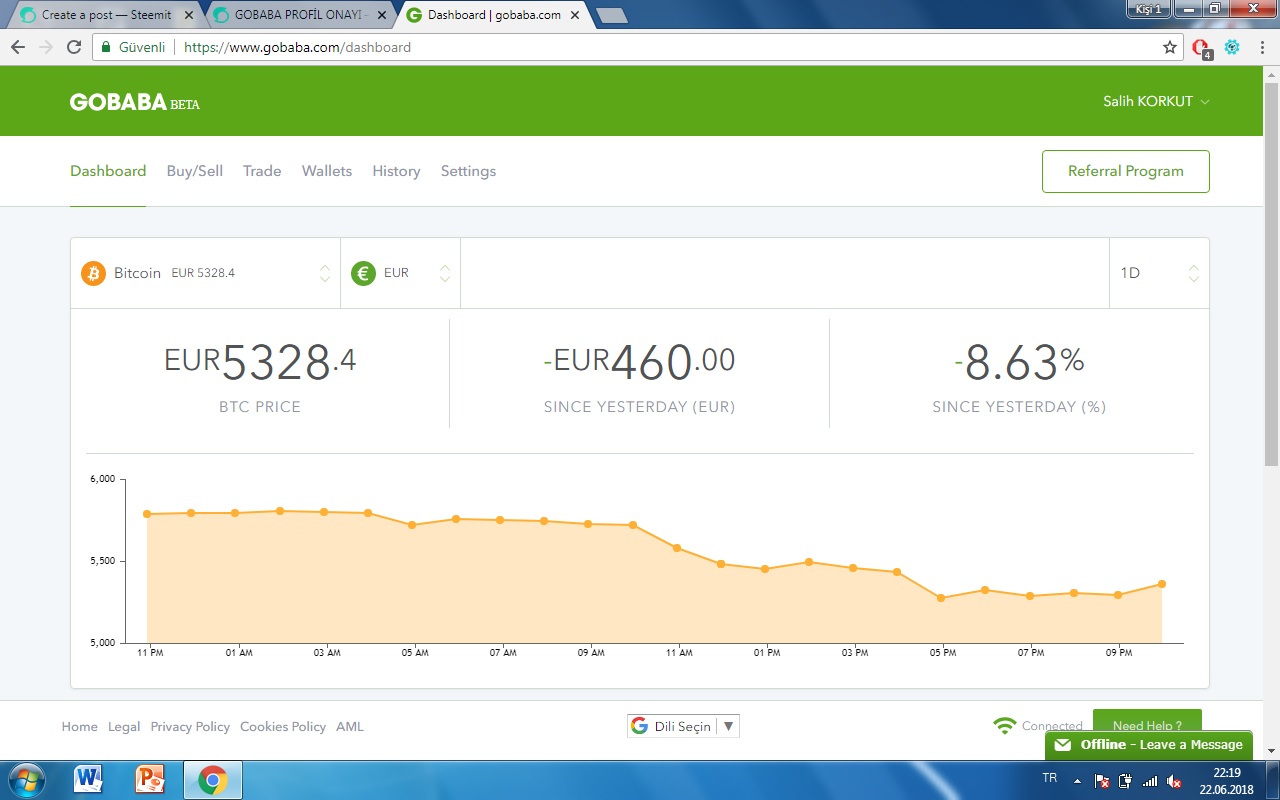Click the address bar URL field
Viewport: 1280px width, 800px height.
(x=640, y=47)
